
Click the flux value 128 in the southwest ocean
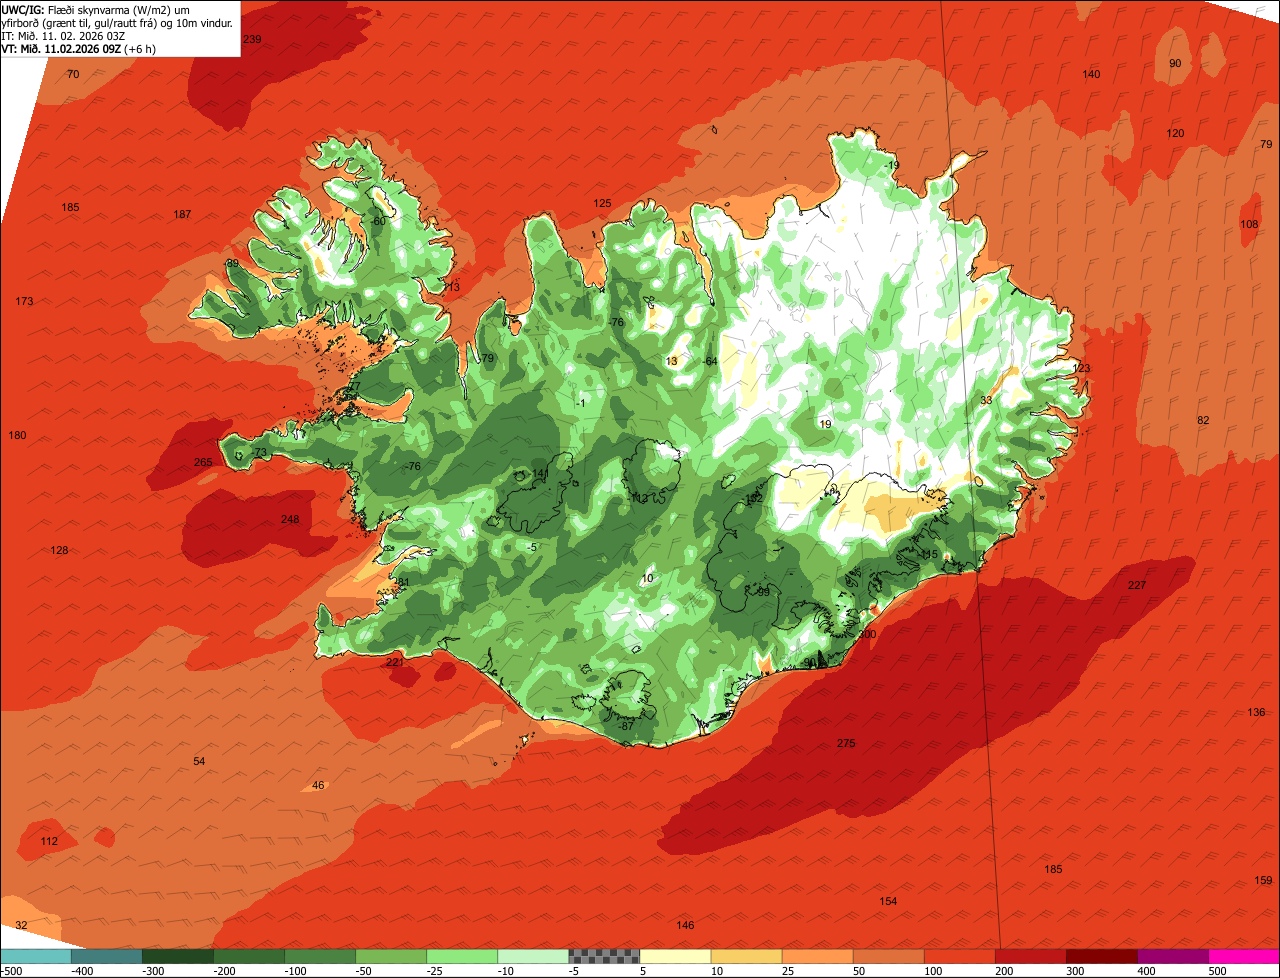[60, 551]
